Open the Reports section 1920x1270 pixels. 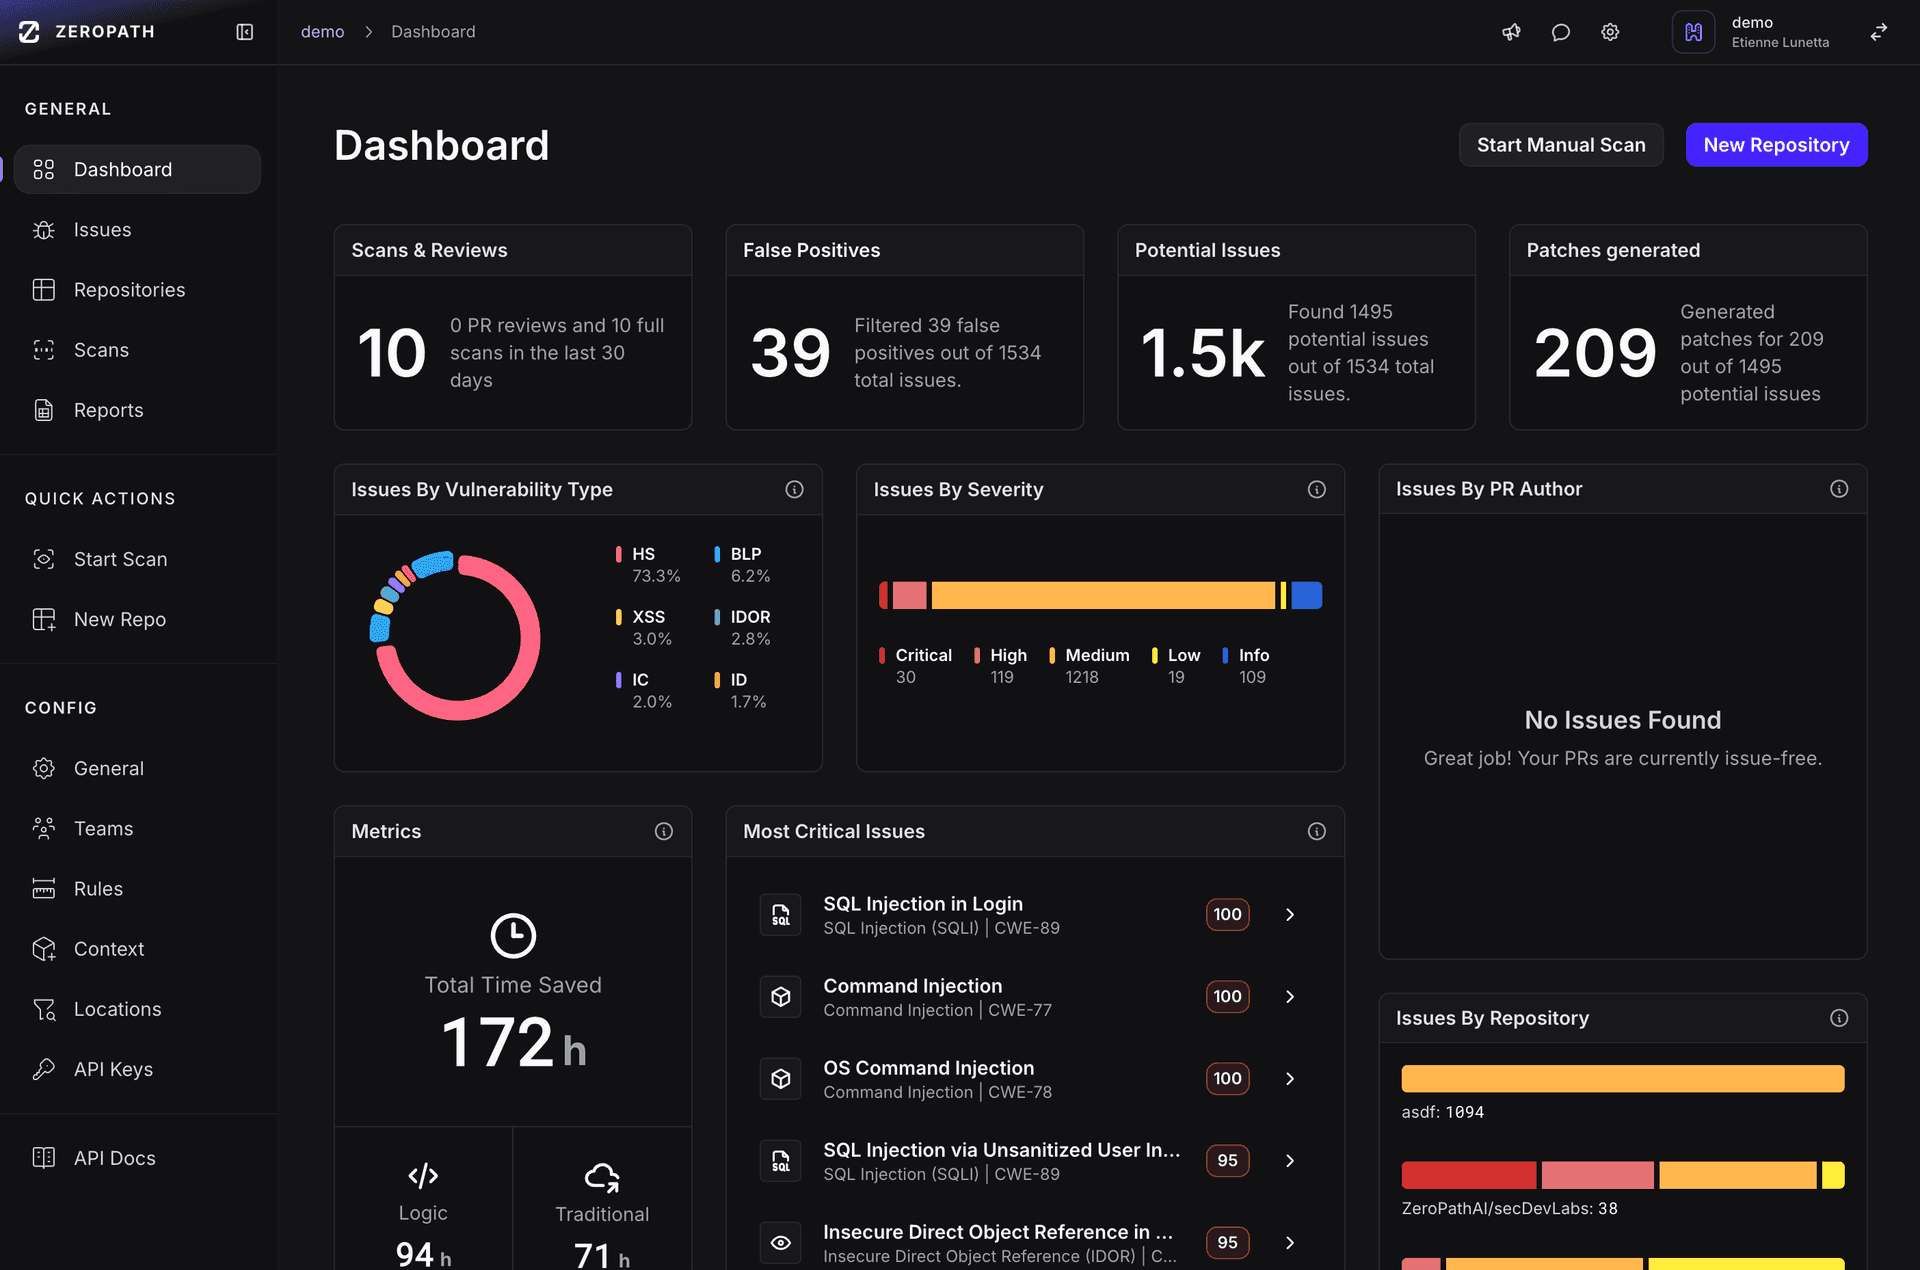point(108,409)
